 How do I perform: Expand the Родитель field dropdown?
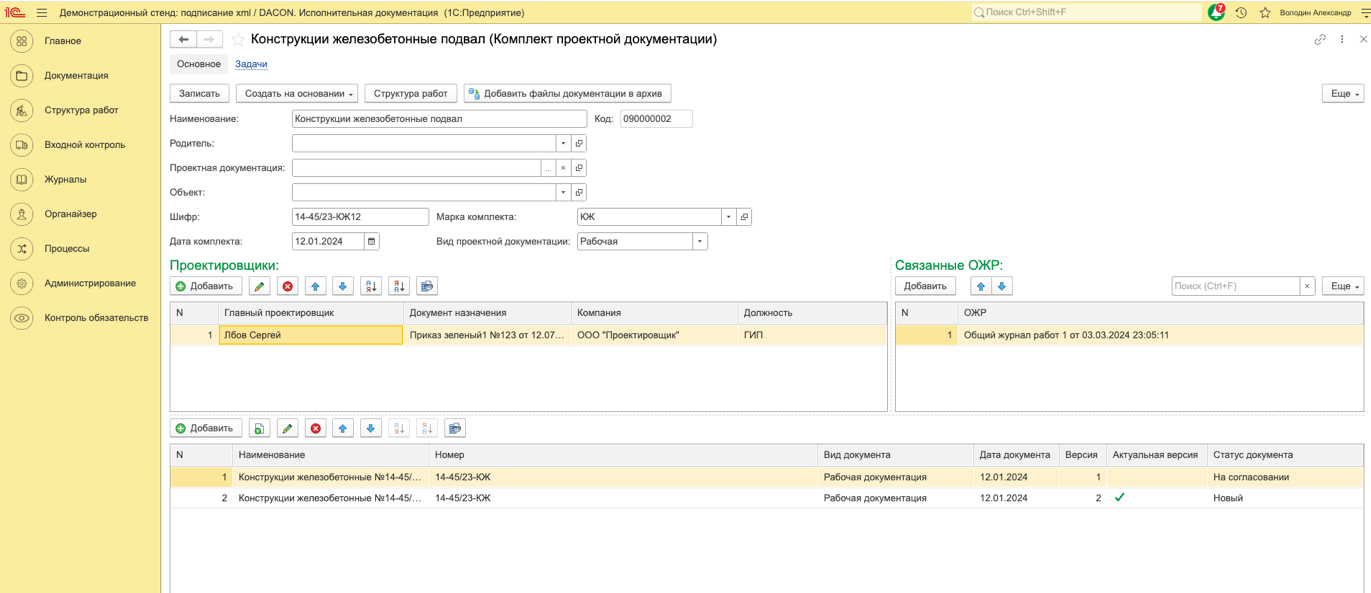563,143
